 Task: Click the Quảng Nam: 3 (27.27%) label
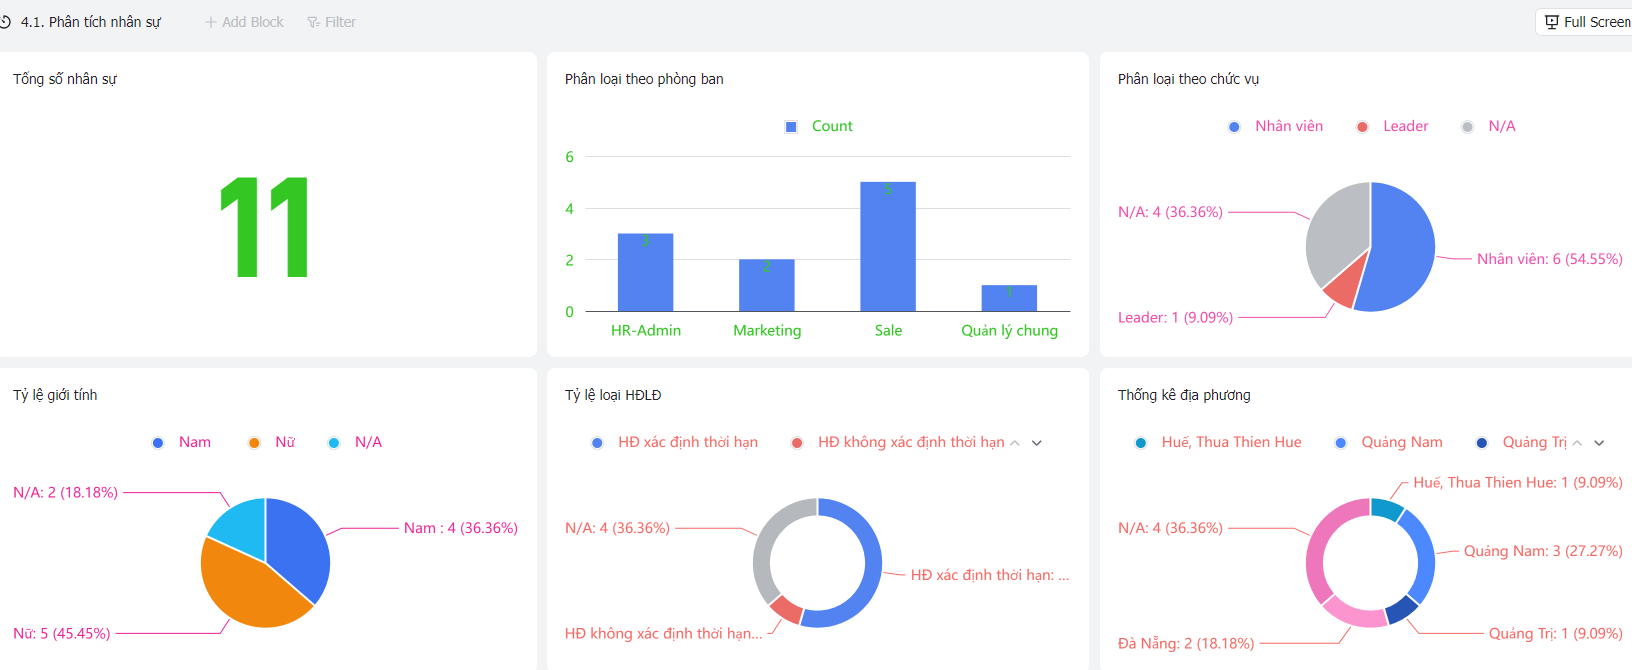pyautogui.click(x=1543, y=551)
